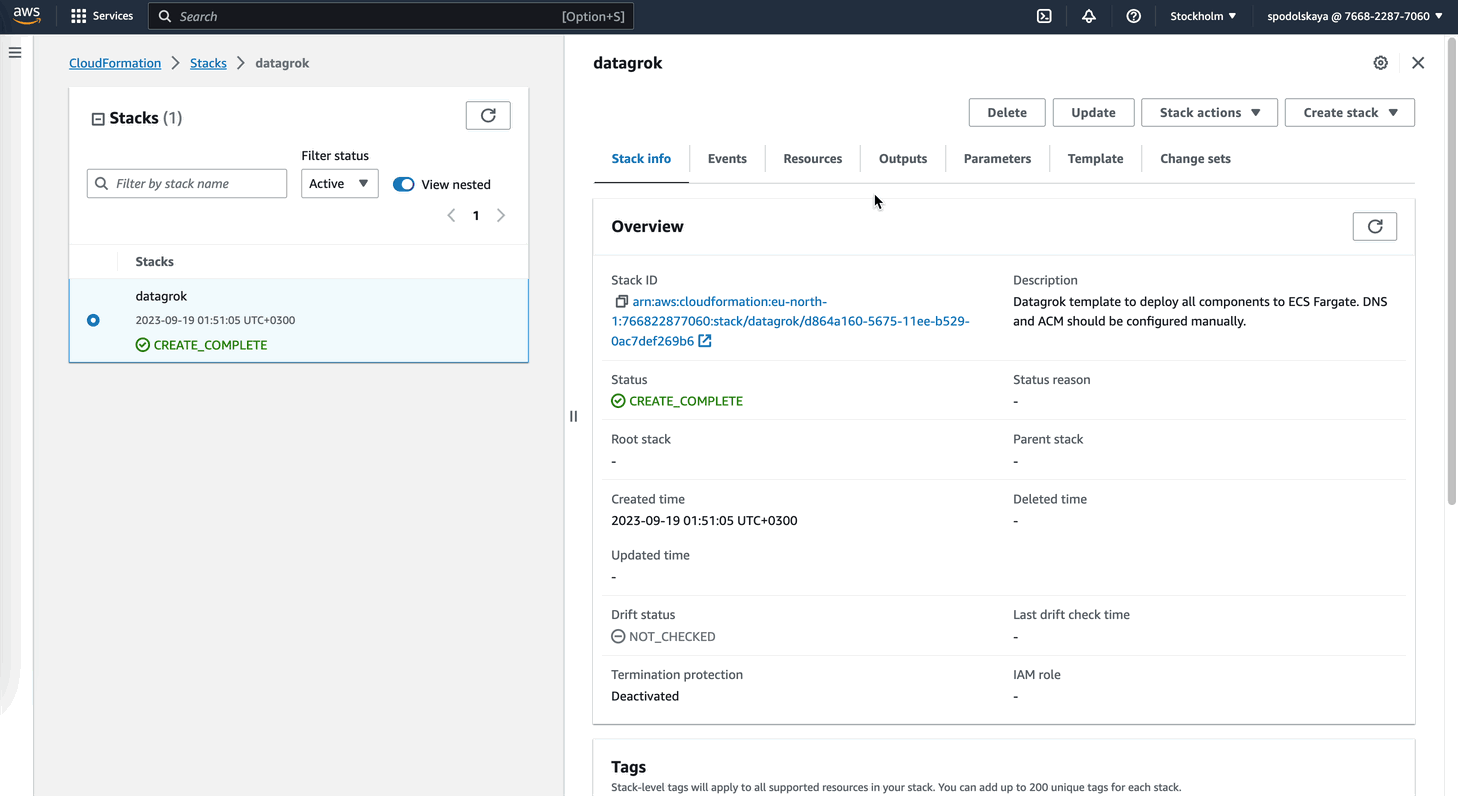Refresh the Stacks list
The width and height of the screenshot is (1458, 796).
(488, 115)
